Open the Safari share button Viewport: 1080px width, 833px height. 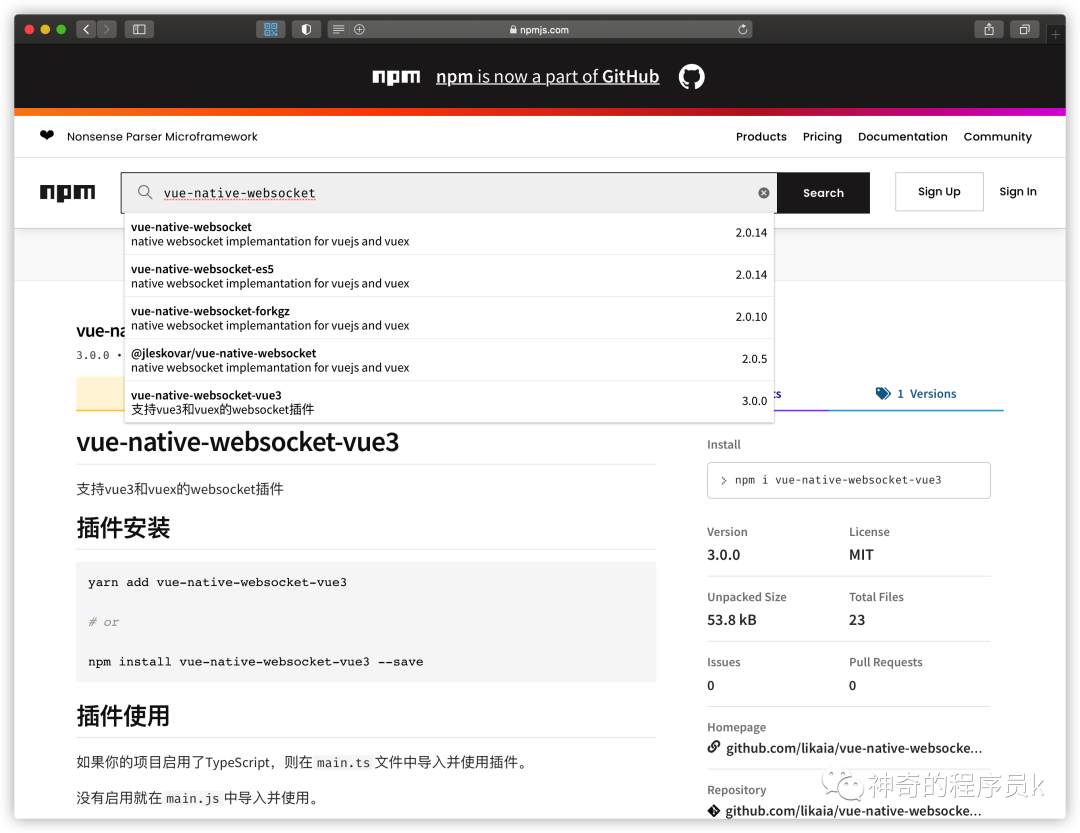(989, 29)
